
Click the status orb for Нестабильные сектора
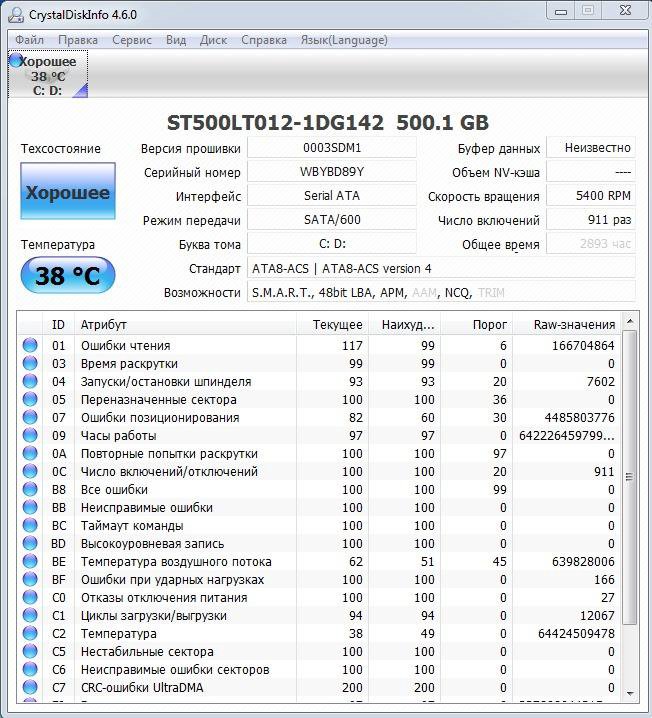30,652
